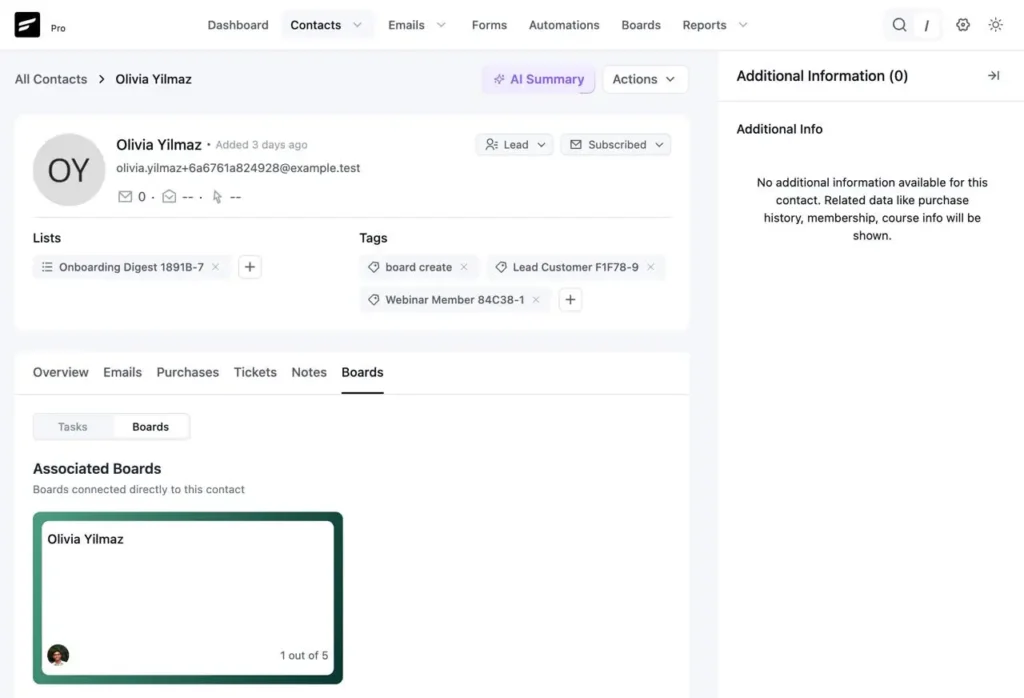Image resolution: width=1024 pixels, height=698 pixels.
Task: Expand the Reports menu chevron
Action: [743, 25]
